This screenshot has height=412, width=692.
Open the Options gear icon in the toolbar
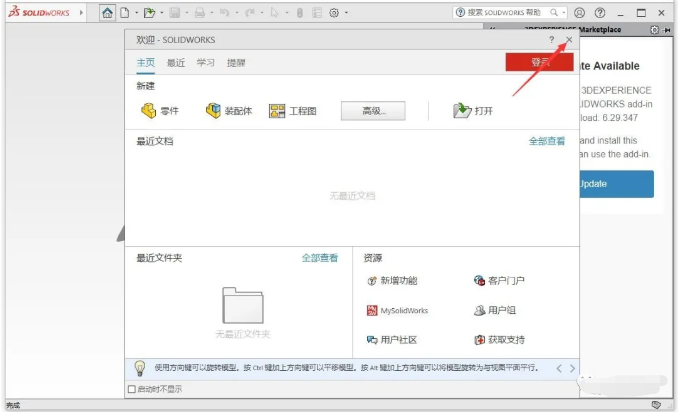pyautogui.click(x=334, y=13)
